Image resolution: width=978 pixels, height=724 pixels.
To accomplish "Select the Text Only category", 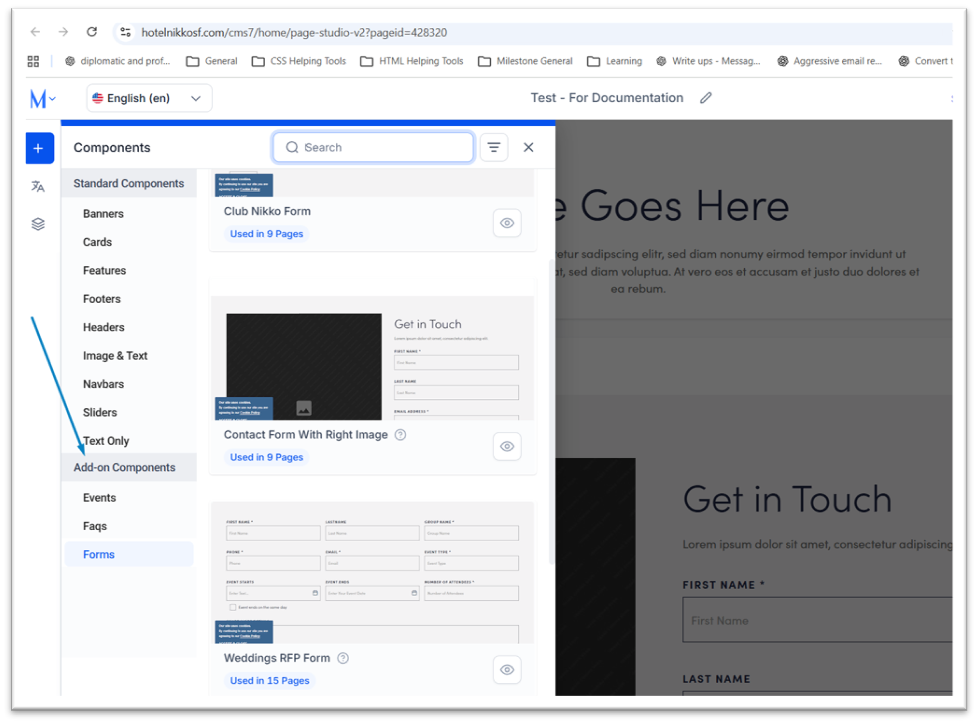I will pyautogui.click(x=106, y=441).
